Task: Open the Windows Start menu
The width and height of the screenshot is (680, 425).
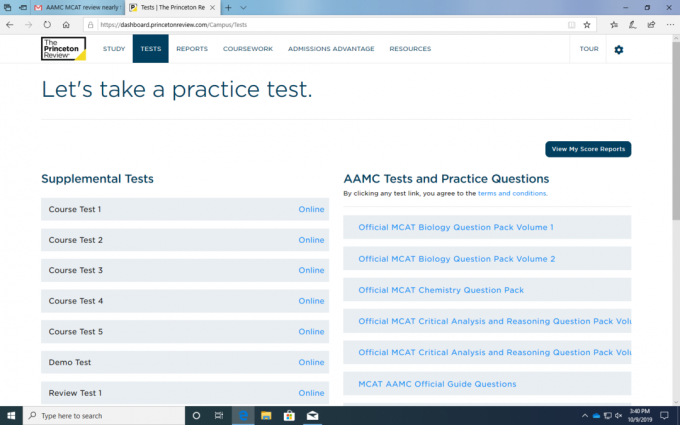Action: (11, 415)
